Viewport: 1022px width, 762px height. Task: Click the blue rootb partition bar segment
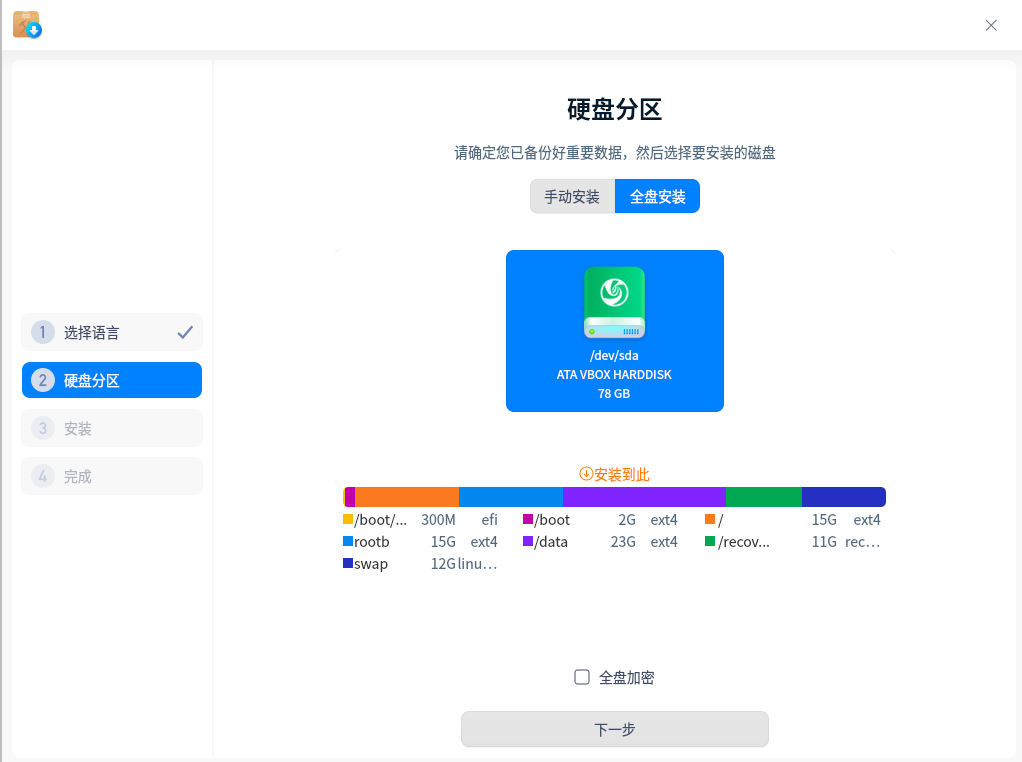pyautogui.click(x=510, y=497)
